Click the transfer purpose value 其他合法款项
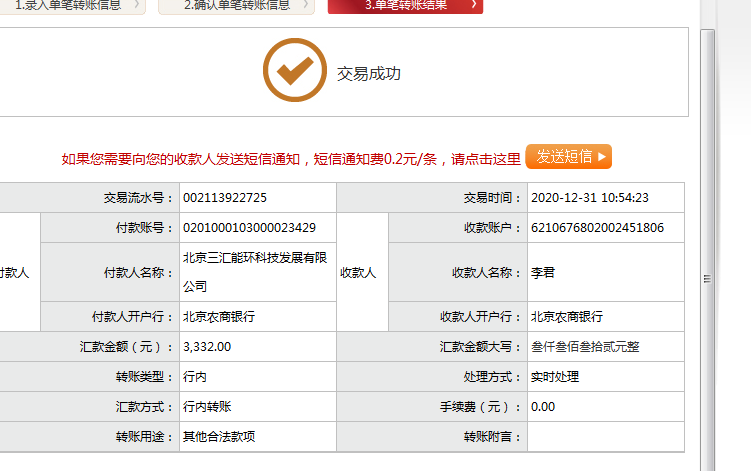The width and height of the screenshot is (751, 471). (x=219, y=437)
